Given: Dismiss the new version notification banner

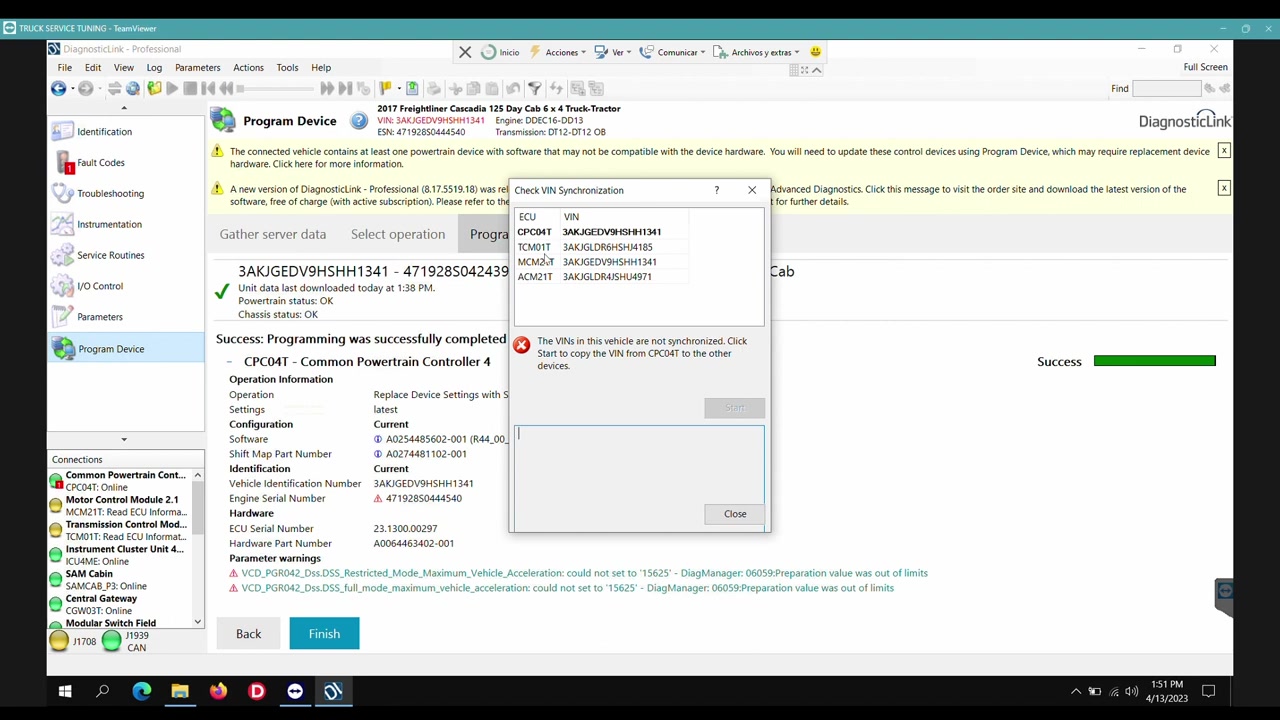Looking at the screenshot, I should tap(1223, 188).
